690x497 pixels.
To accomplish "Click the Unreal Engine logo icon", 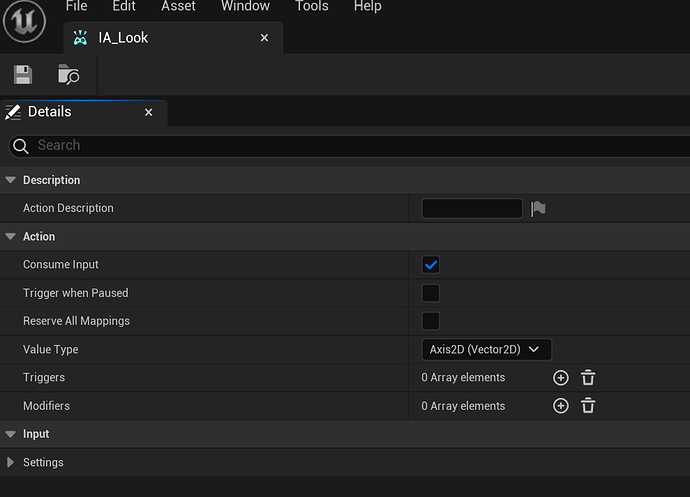I will pyautogui.click(x=23, y=22).
